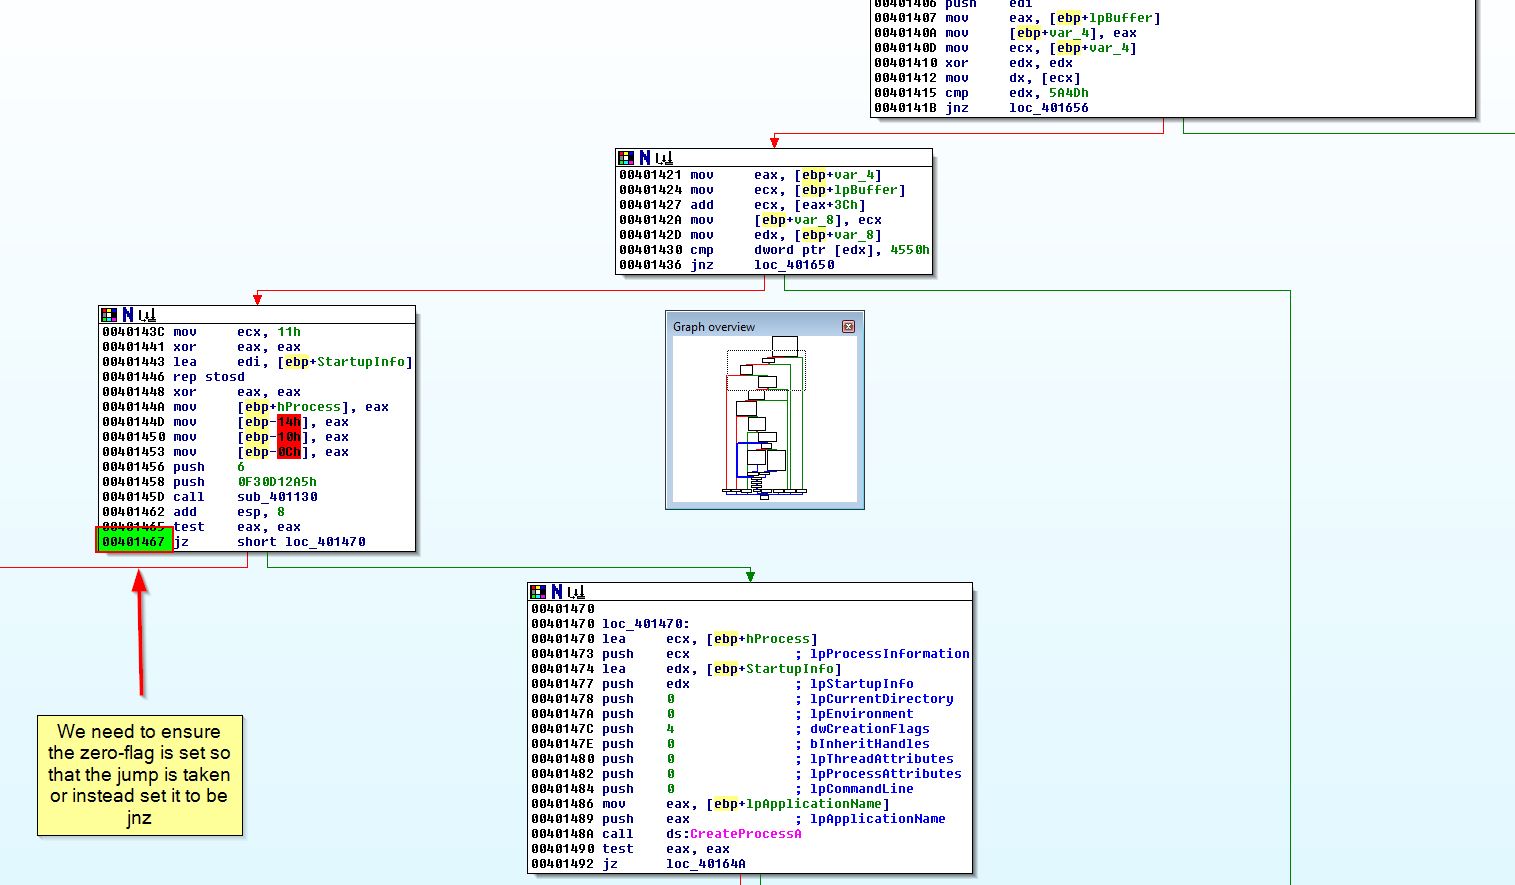Click the lpProcessAttributes comment
Screen dimensions: 1515x885
click(878, 774)
